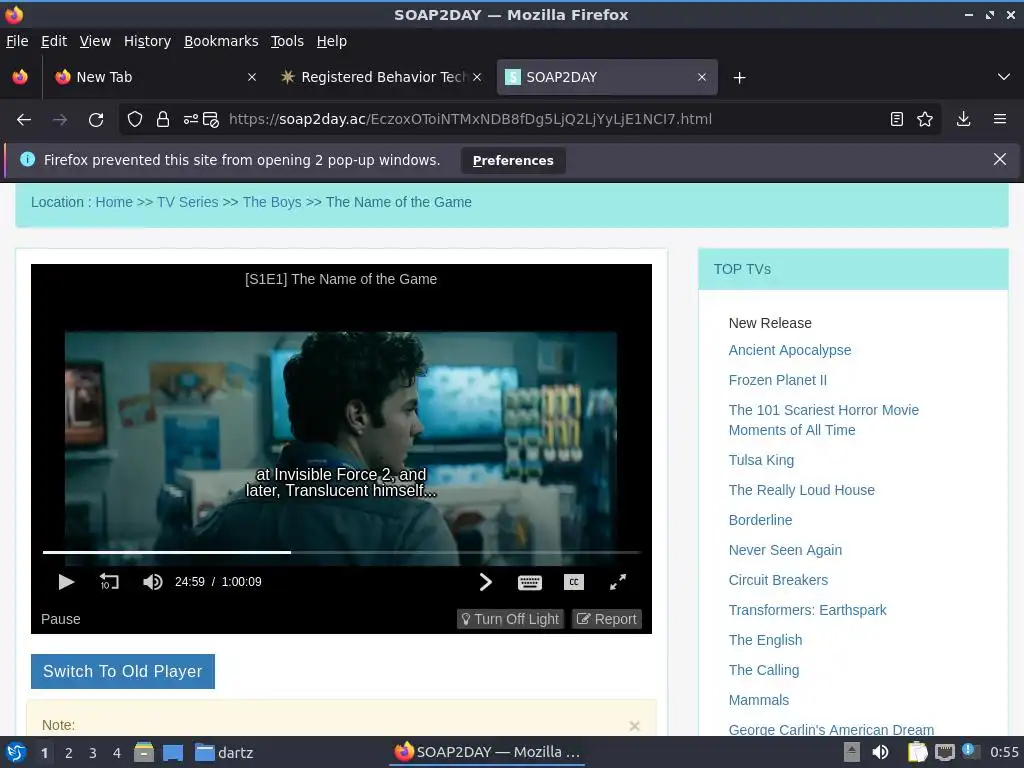Open The English link
The image size is (1024, 768).
(765, 640)
